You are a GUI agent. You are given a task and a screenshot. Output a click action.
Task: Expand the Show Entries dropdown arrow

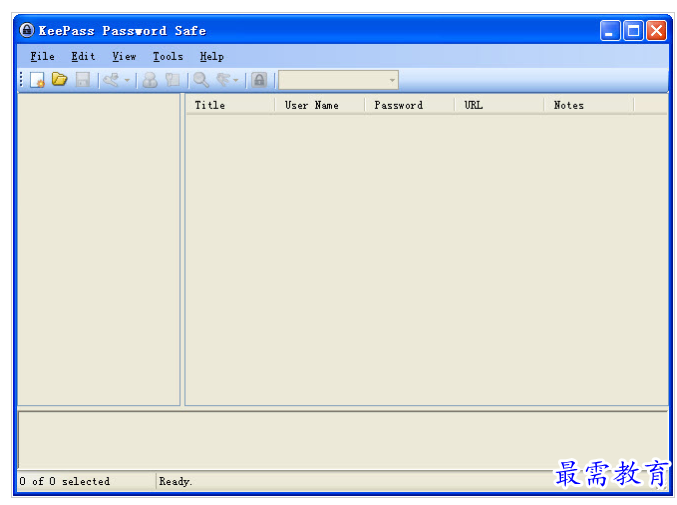[236, 80]
